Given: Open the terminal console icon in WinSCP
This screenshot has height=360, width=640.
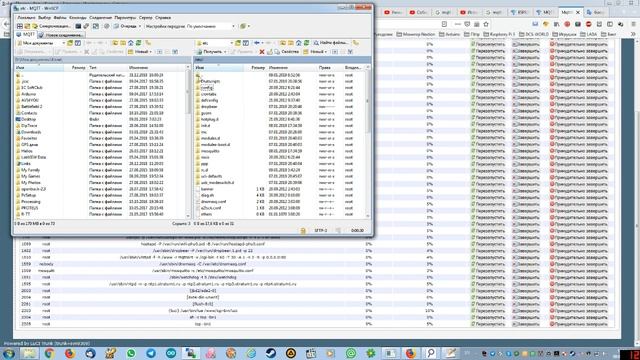Looking at the screenshot, I should (x=78, y=26).
